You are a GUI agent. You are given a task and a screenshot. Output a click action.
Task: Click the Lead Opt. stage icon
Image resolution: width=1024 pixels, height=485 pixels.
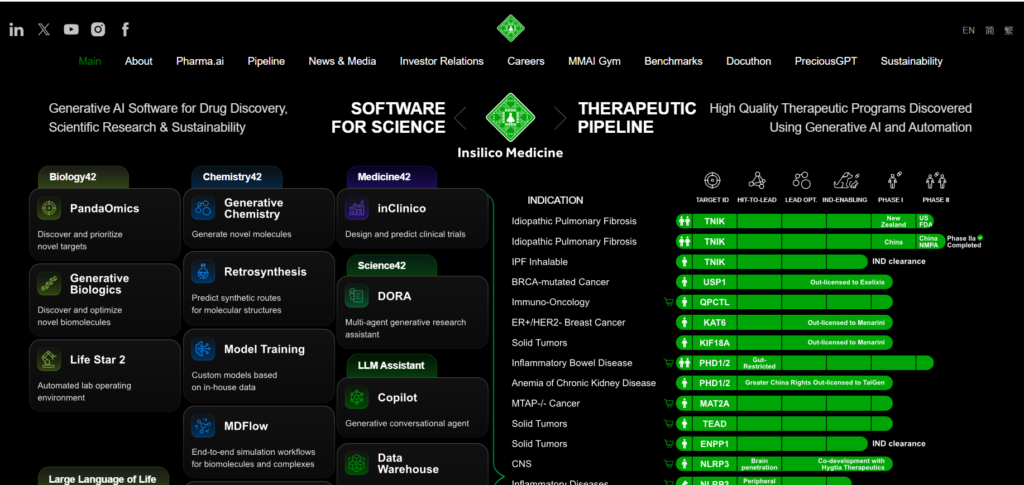pyautogui.click(x=801, y=180)
